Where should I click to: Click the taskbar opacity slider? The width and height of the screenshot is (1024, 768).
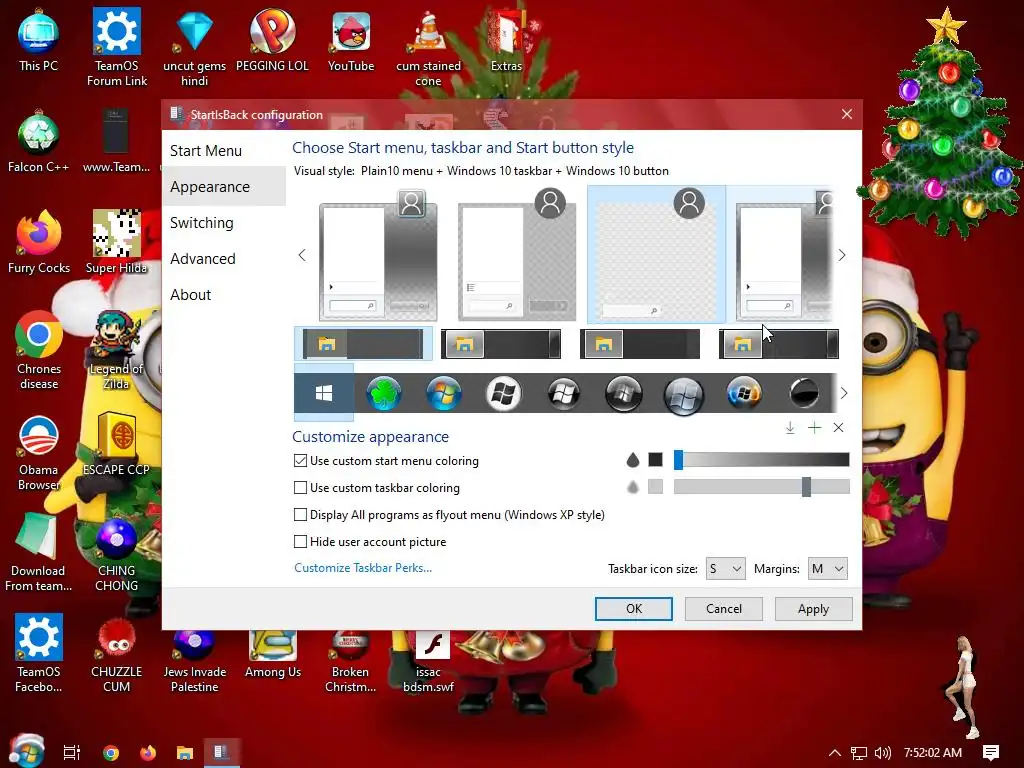pyautogui.click(x=761, y=487)
